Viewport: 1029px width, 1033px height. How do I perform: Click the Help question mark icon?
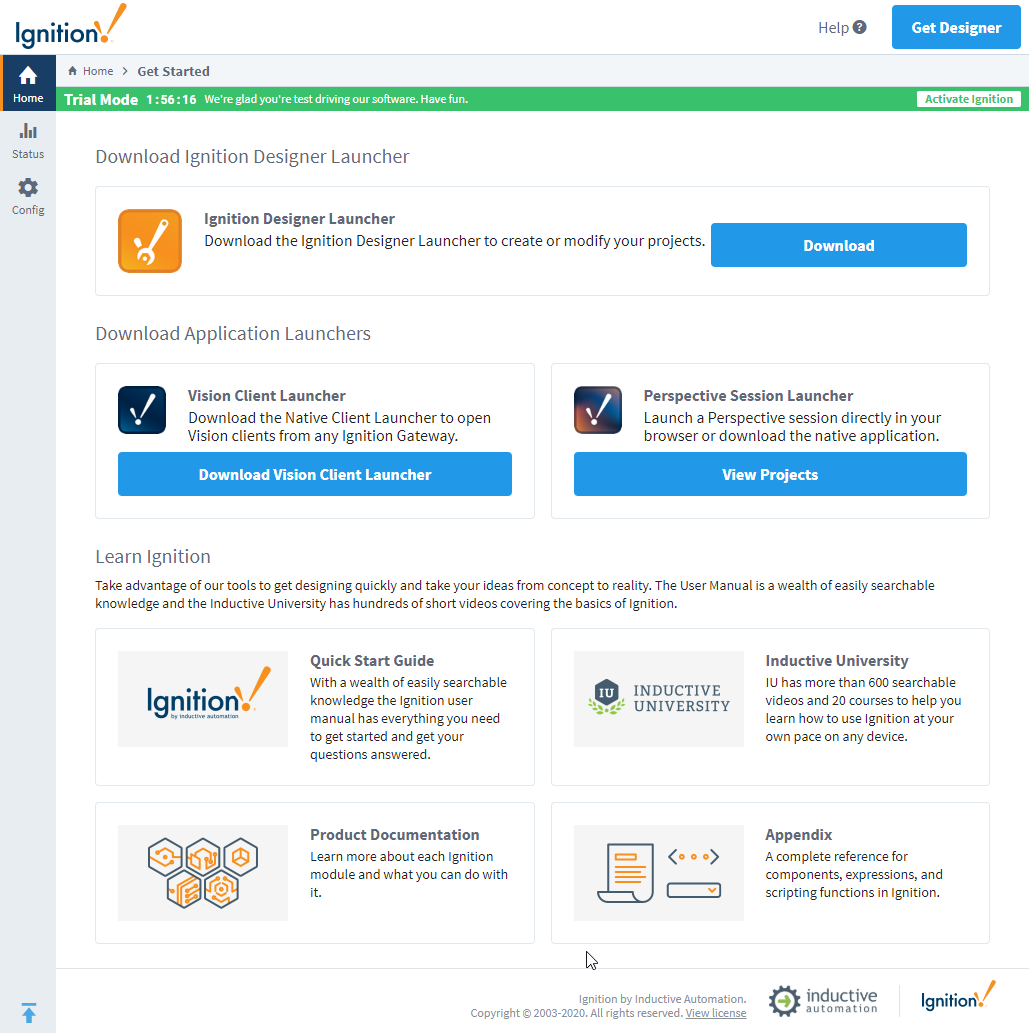(x=859, y=27)
